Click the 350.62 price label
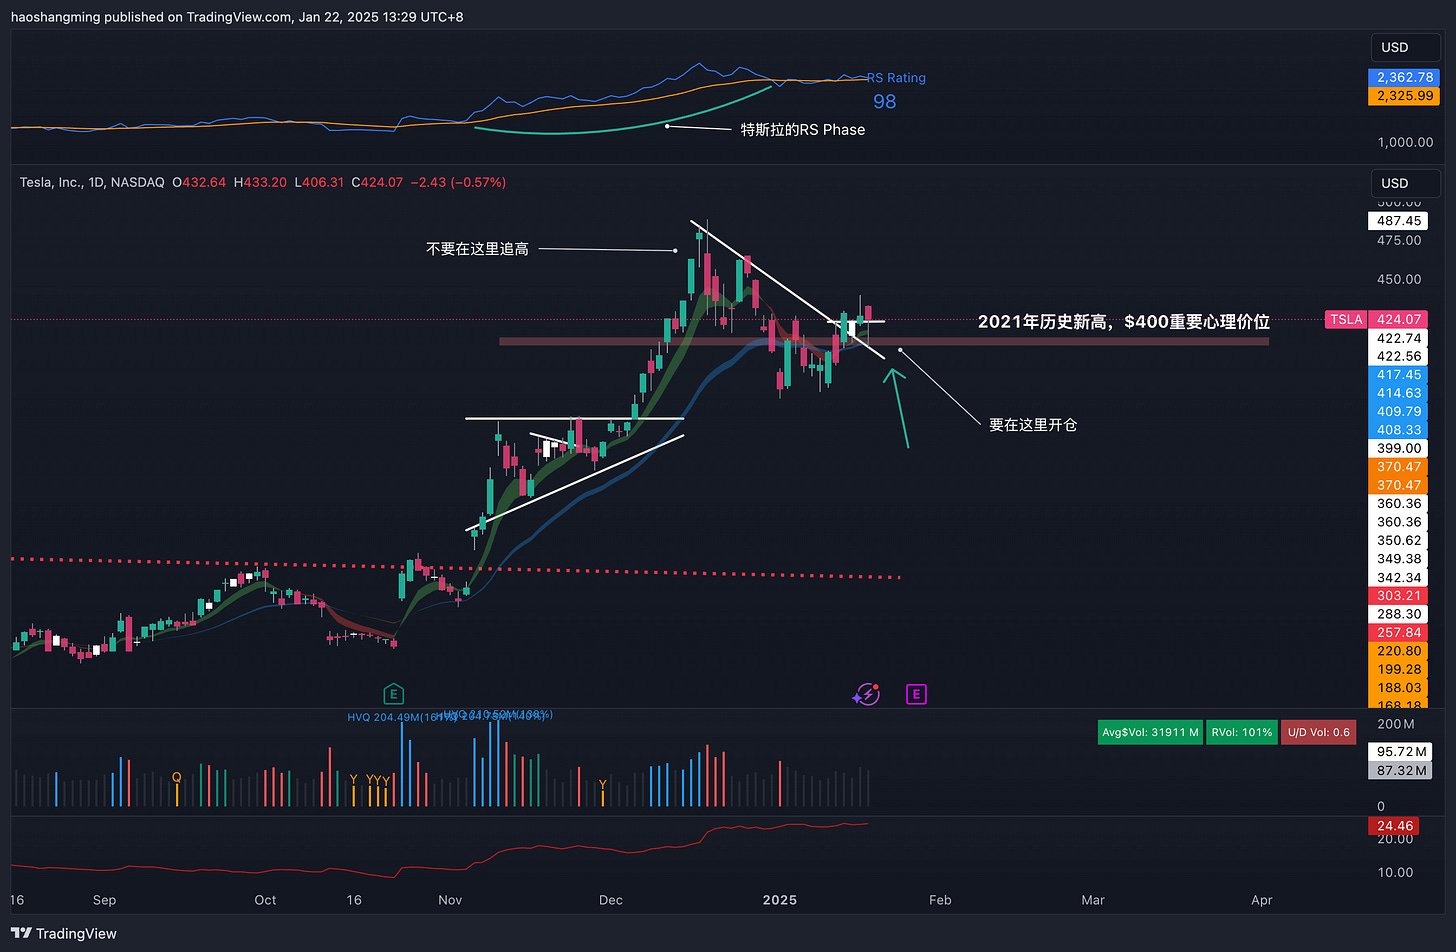The height and width of the screenshot is (952, 1456). (1398, 540)
